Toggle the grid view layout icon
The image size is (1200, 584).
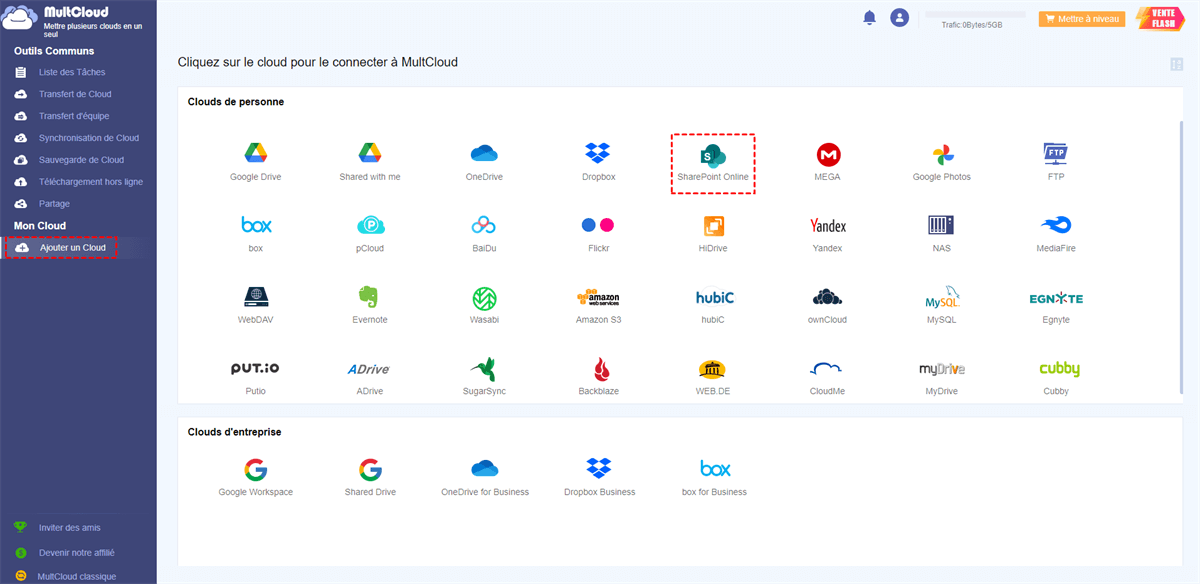1176,64
